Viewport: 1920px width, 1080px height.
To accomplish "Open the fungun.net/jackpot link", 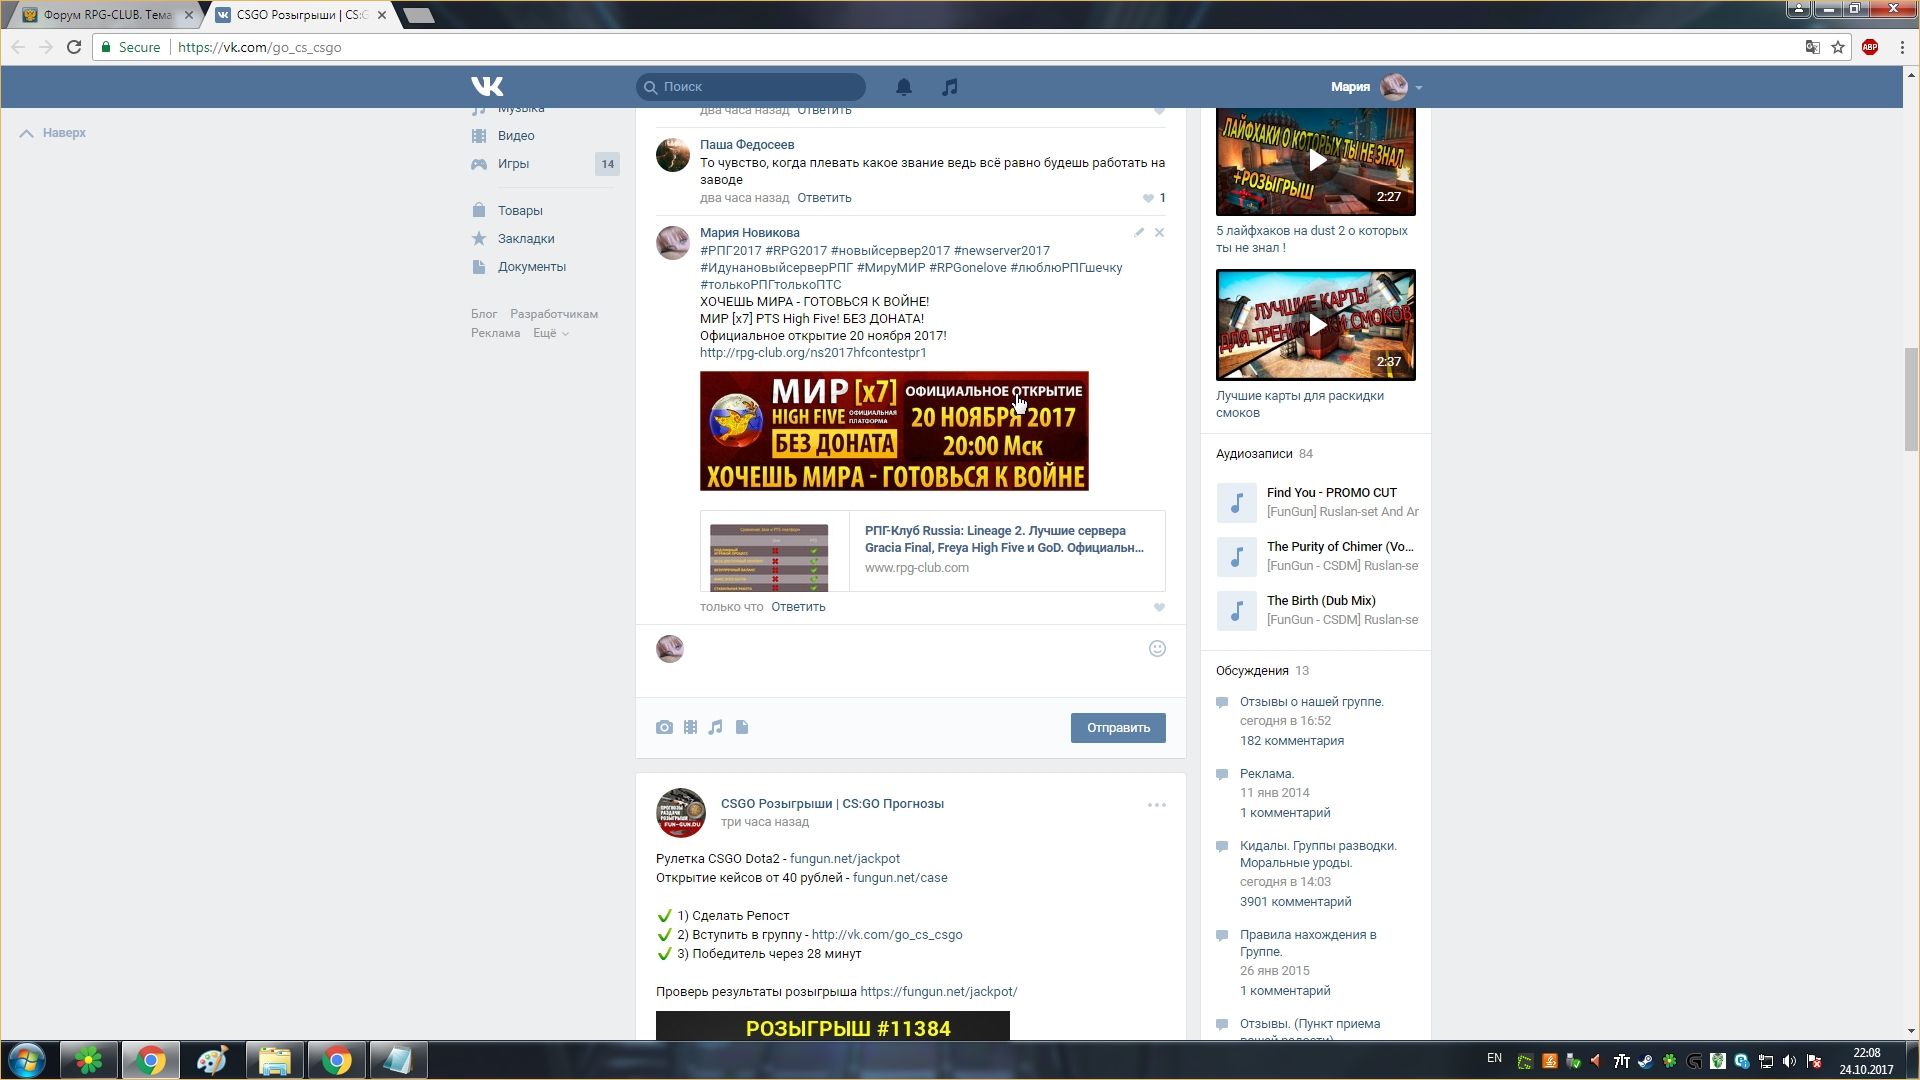I will pyautogui.click(x=844, y=858).
